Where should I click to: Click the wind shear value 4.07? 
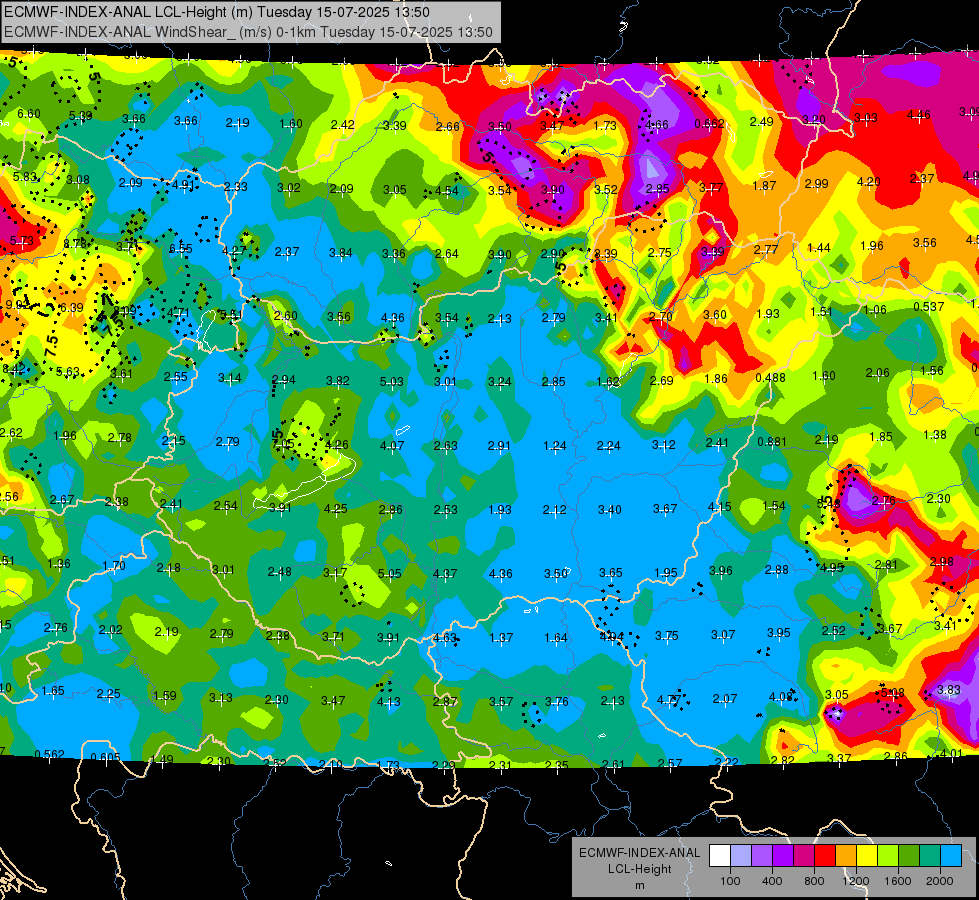click(391, 446)
